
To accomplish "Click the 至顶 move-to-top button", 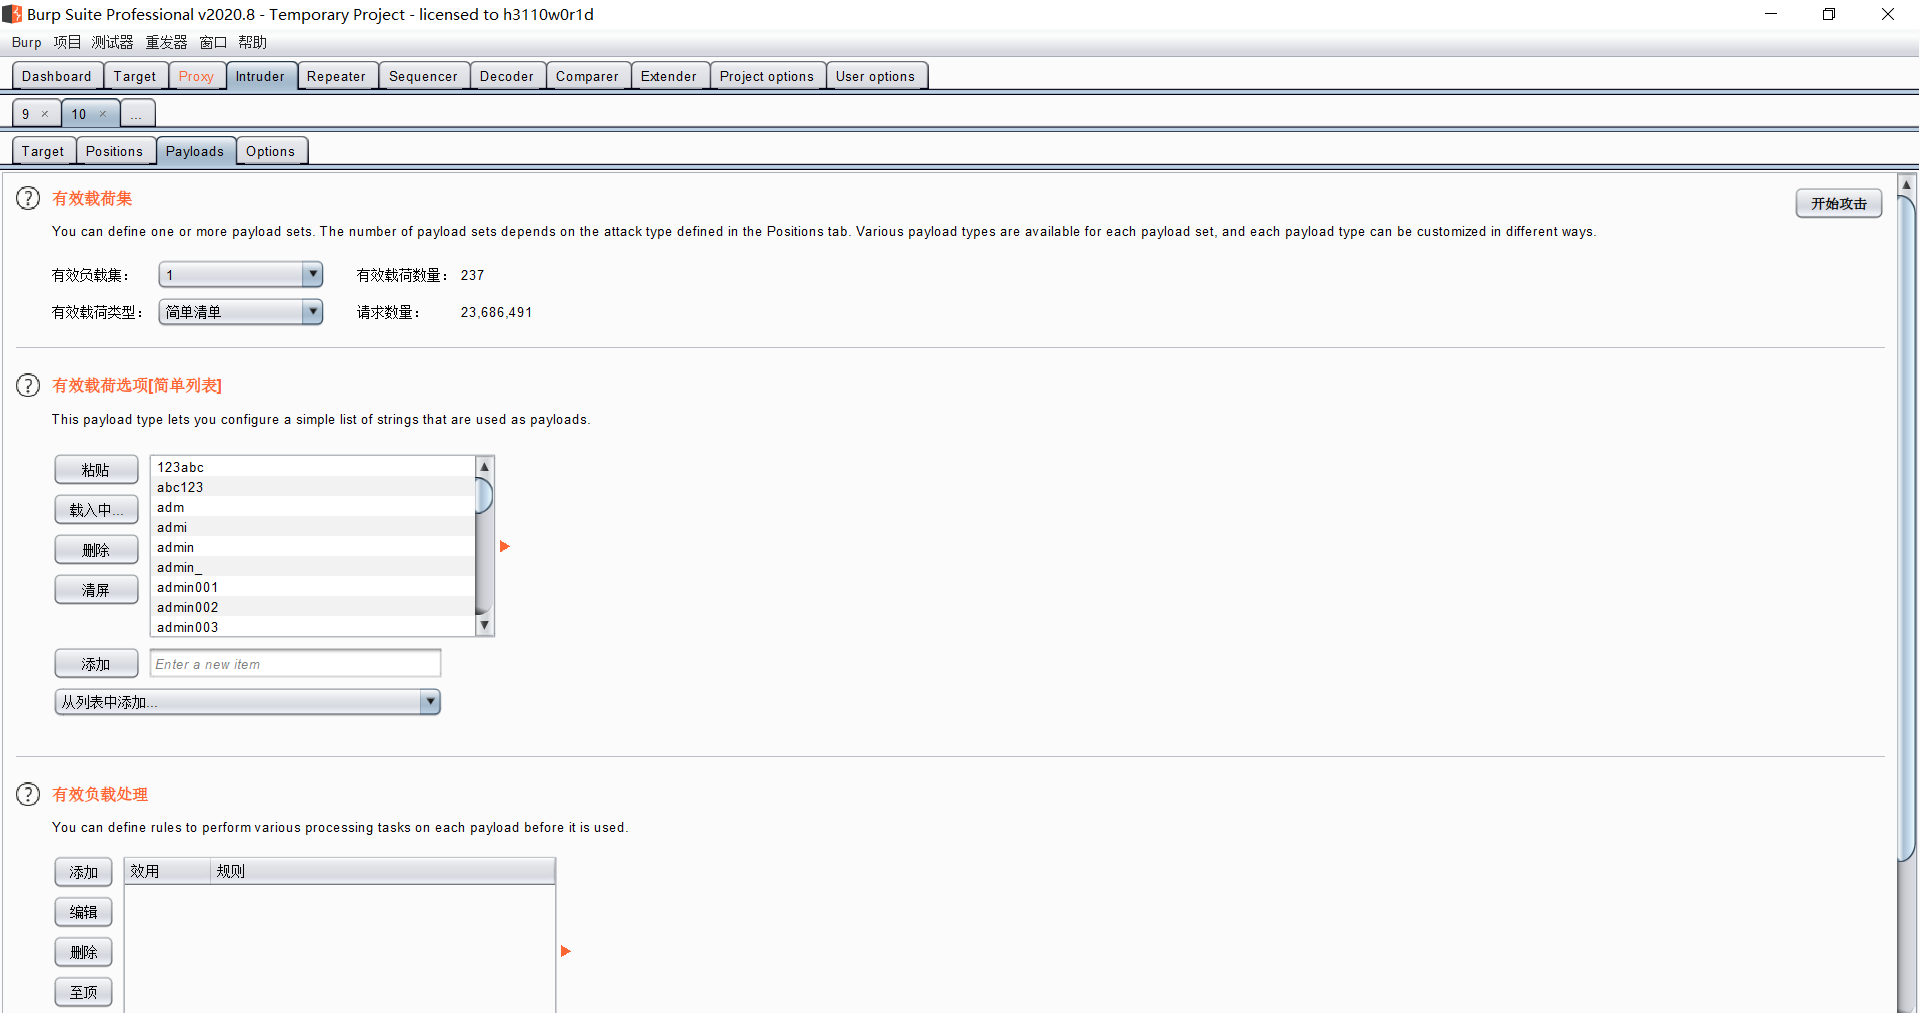I will point(84,992).
